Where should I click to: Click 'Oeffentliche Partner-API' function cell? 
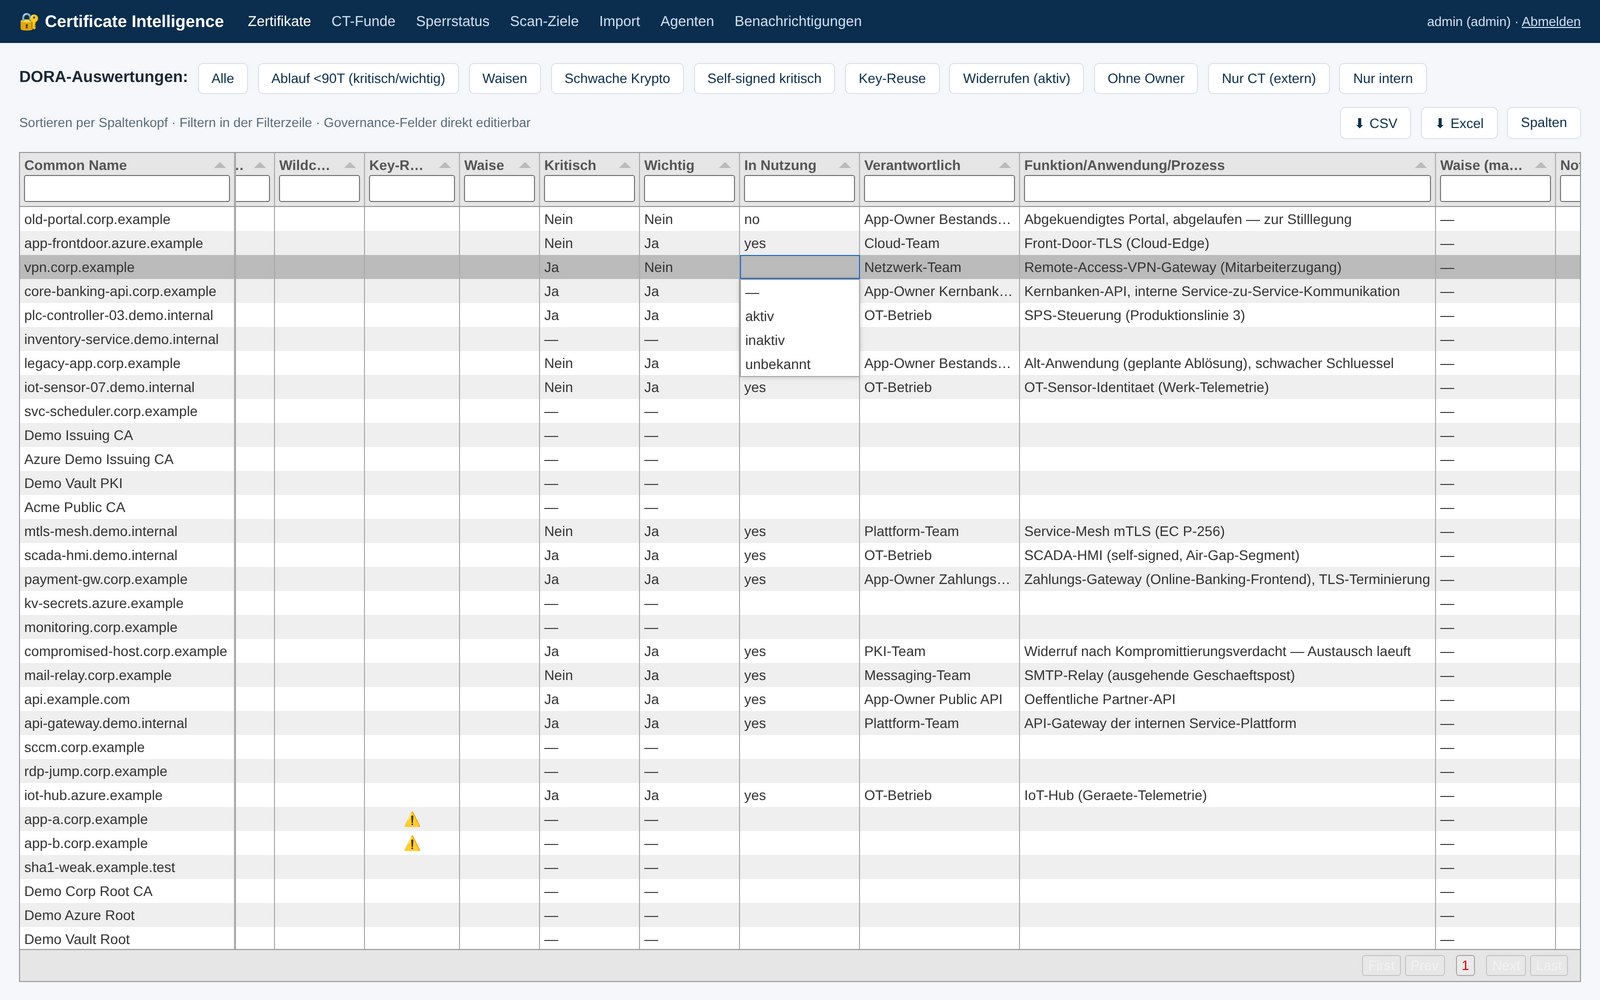coord(1100,699)
